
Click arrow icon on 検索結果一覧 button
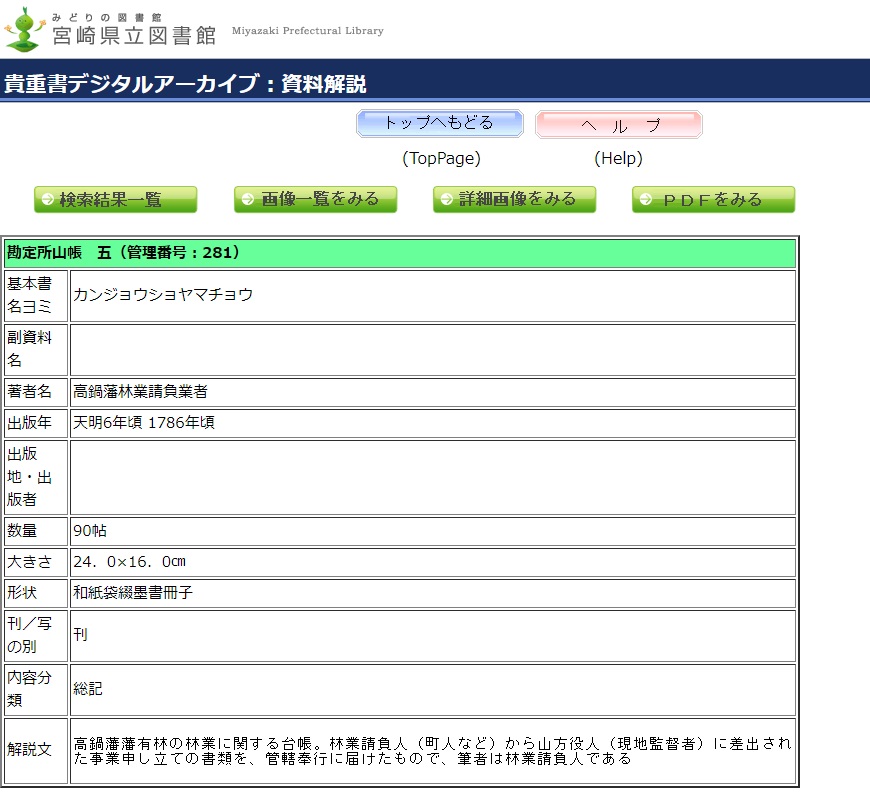48,199
